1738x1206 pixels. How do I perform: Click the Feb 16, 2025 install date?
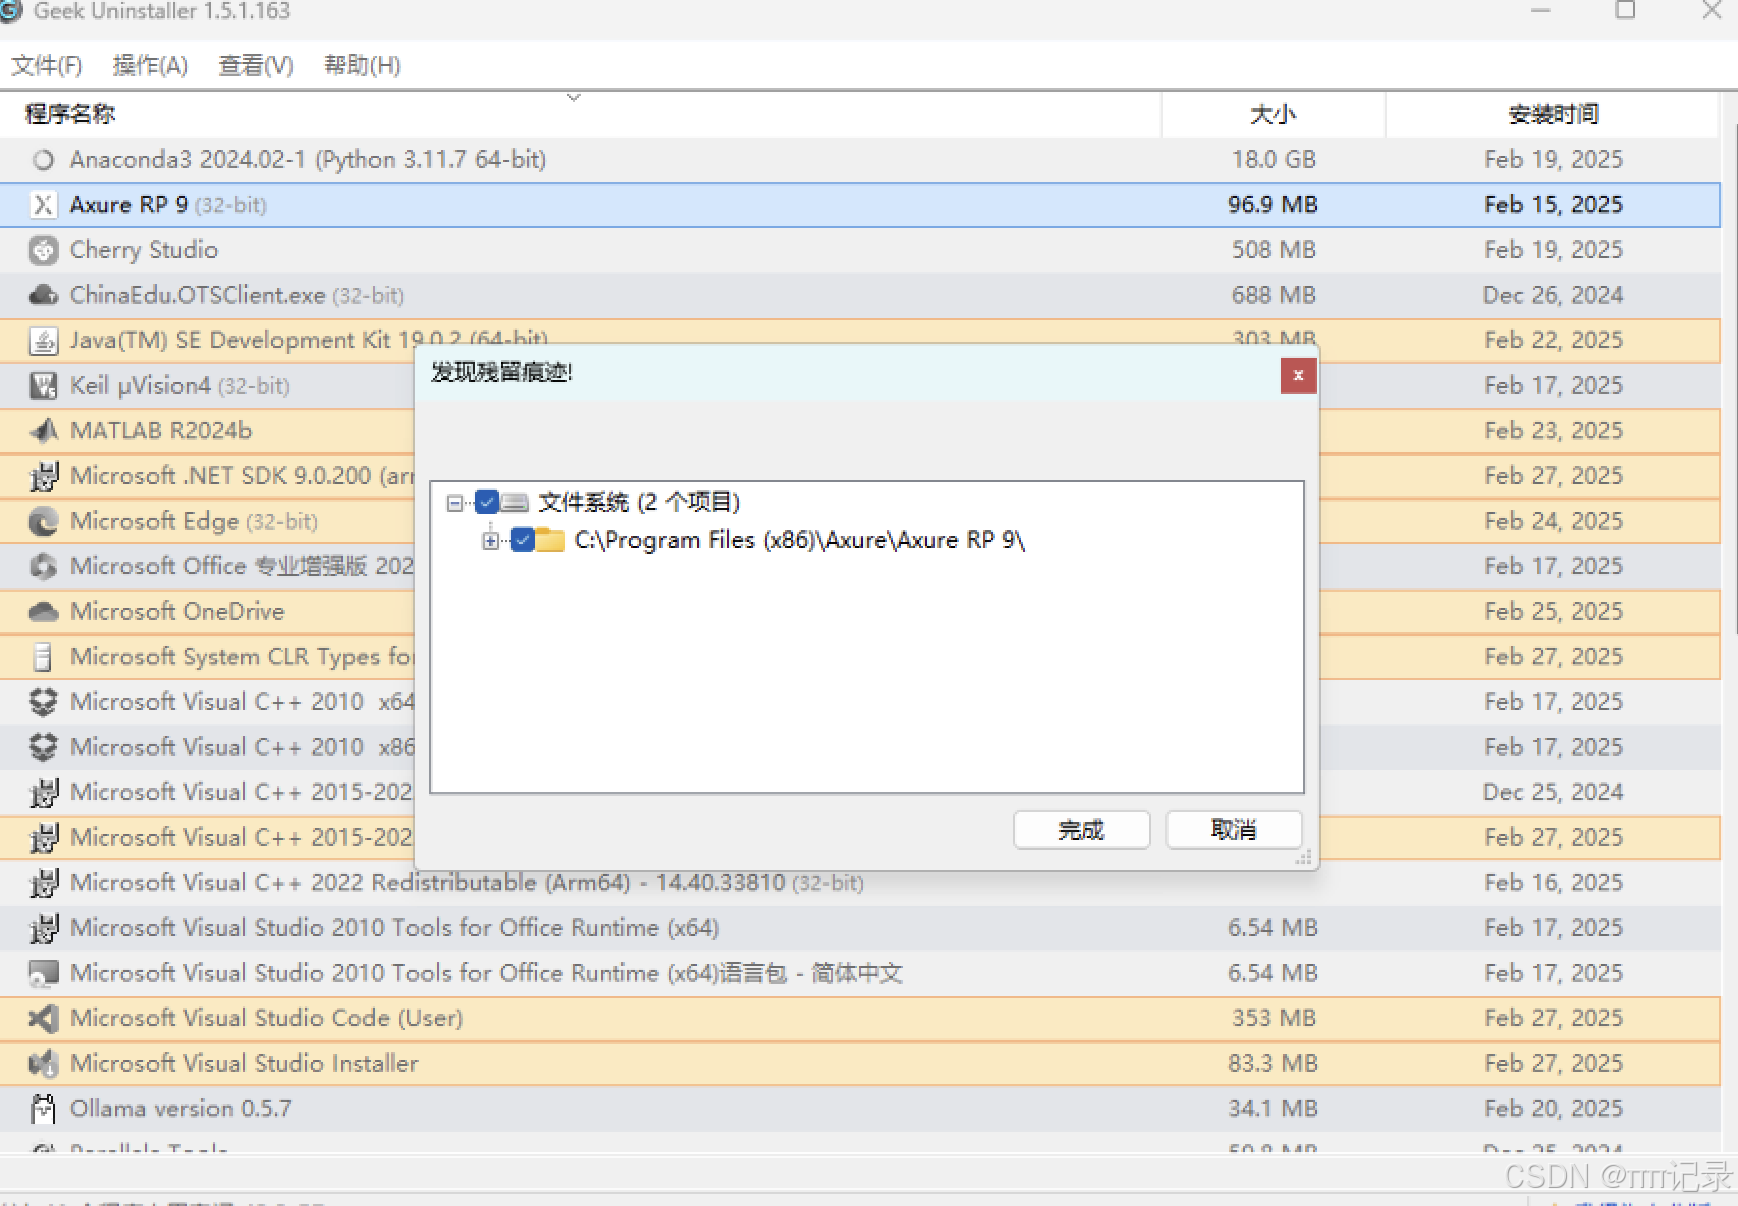pos(1553,883)
